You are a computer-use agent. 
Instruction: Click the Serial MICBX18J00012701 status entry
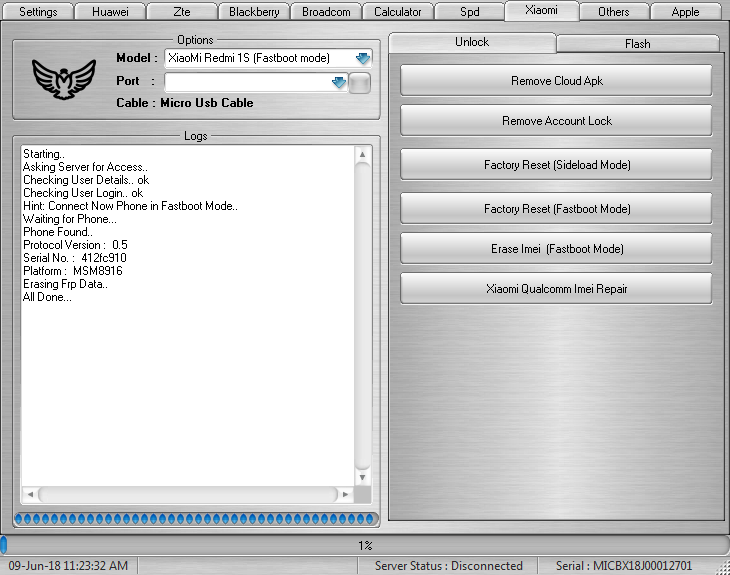[624, 566]
